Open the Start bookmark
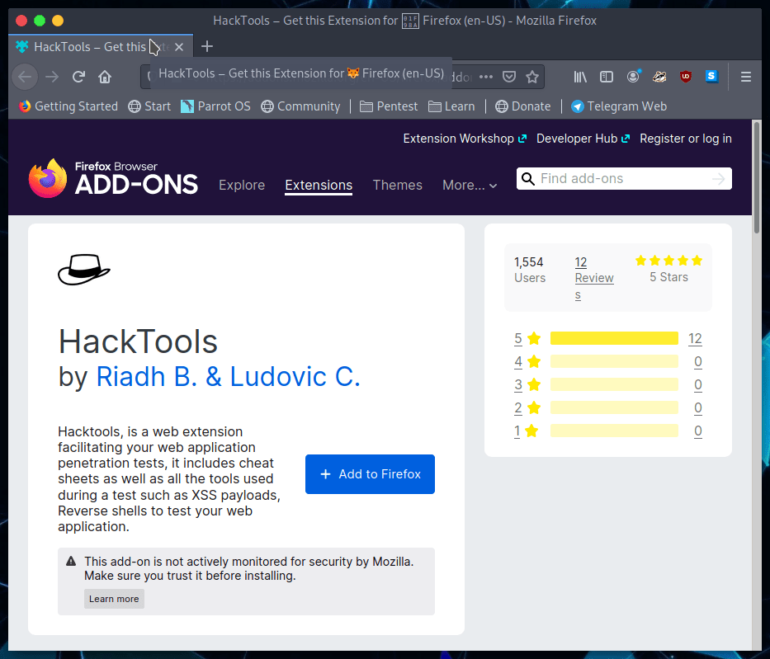The height and width of the screenshot is (659, 770). [149, 107]
